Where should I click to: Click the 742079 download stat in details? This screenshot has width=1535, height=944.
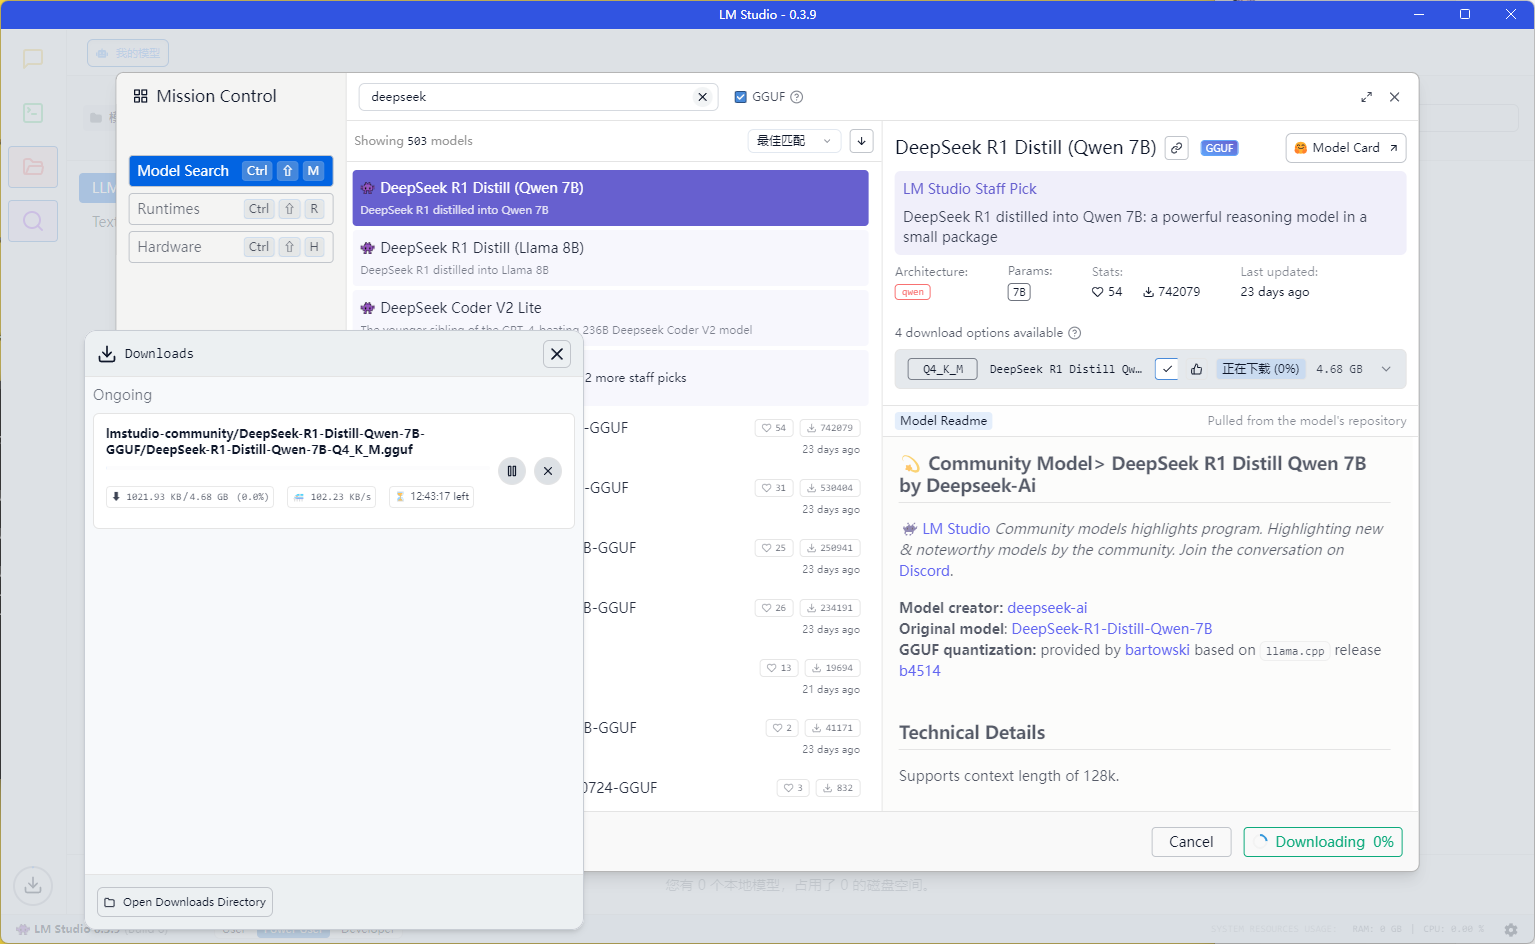[x=1171, y=292]
